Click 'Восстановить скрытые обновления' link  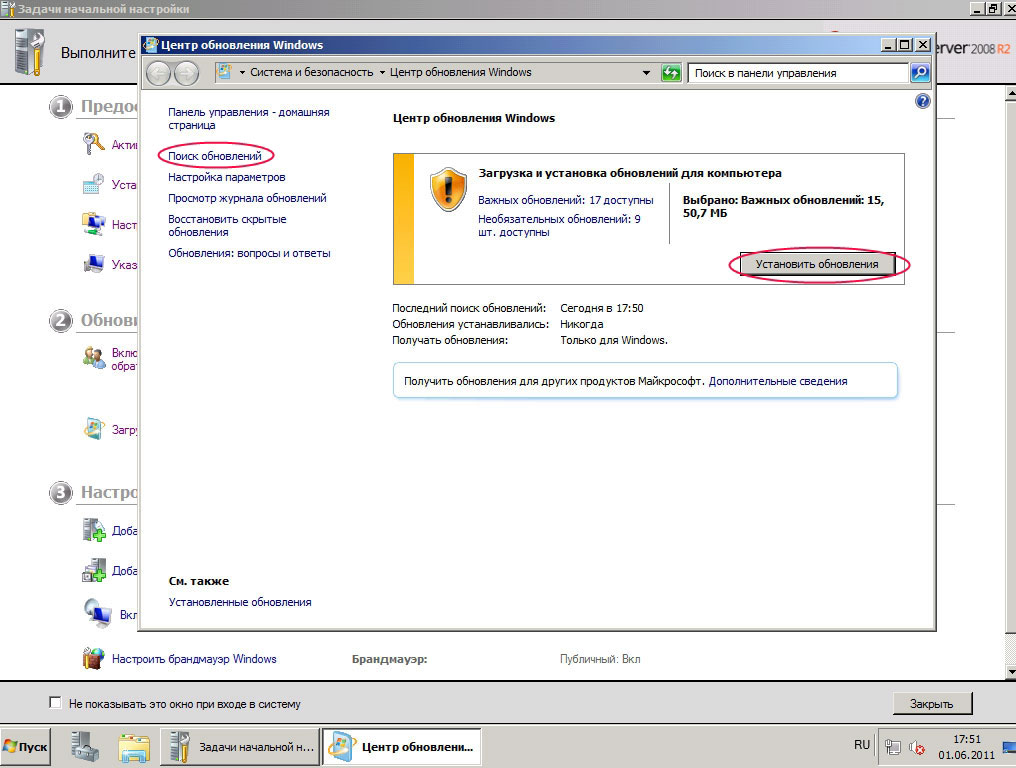pos(227,226)
